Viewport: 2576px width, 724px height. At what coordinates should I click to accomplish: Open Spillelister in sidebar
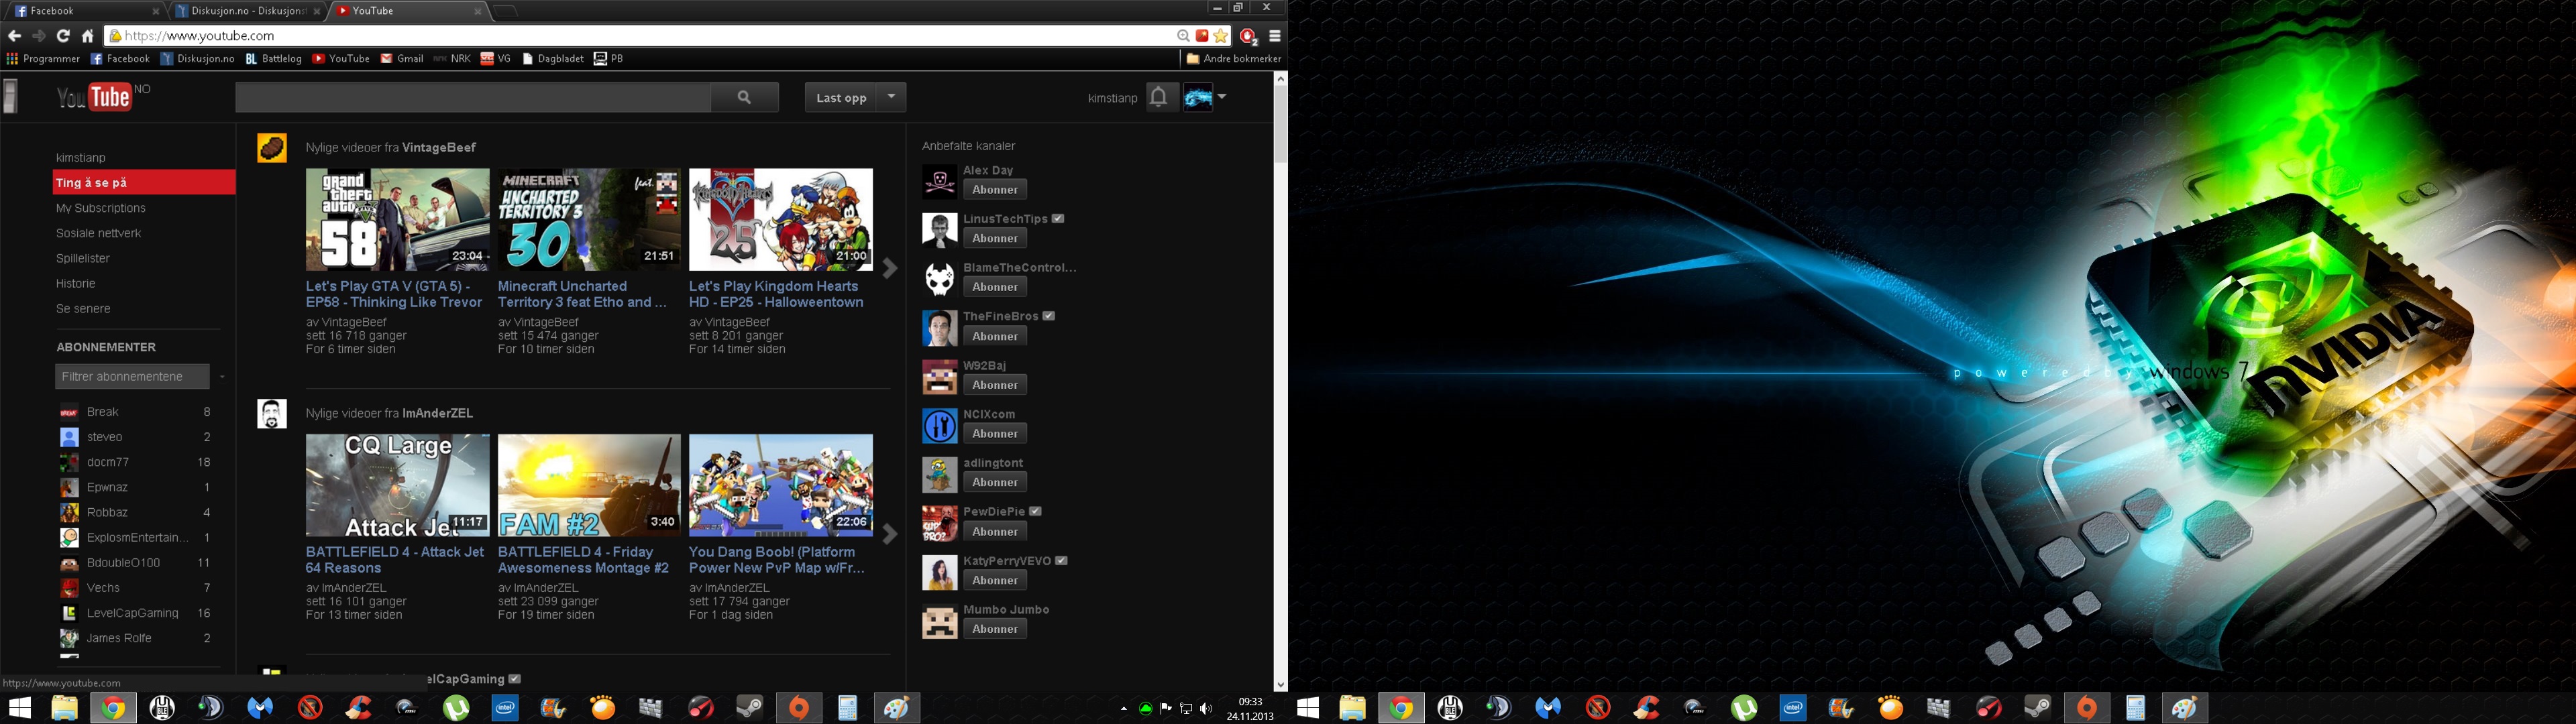coord(83,258)
